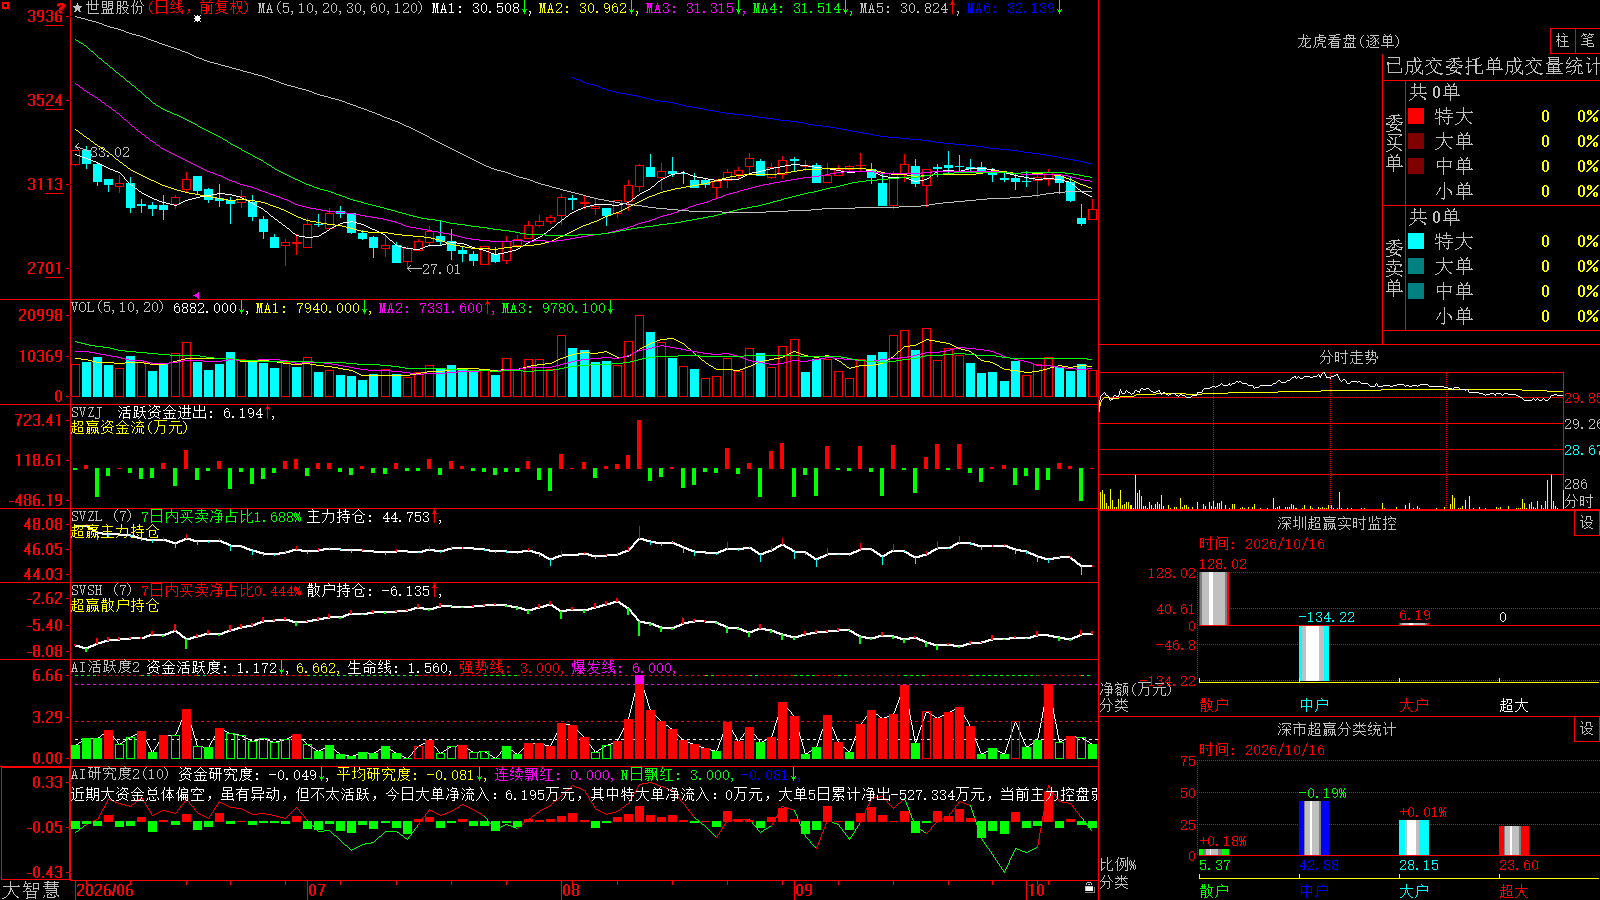The height and width of the screenshot is (900, 1600).
Task: Click the white asterisk marker below the stock name
Action: 197,19
